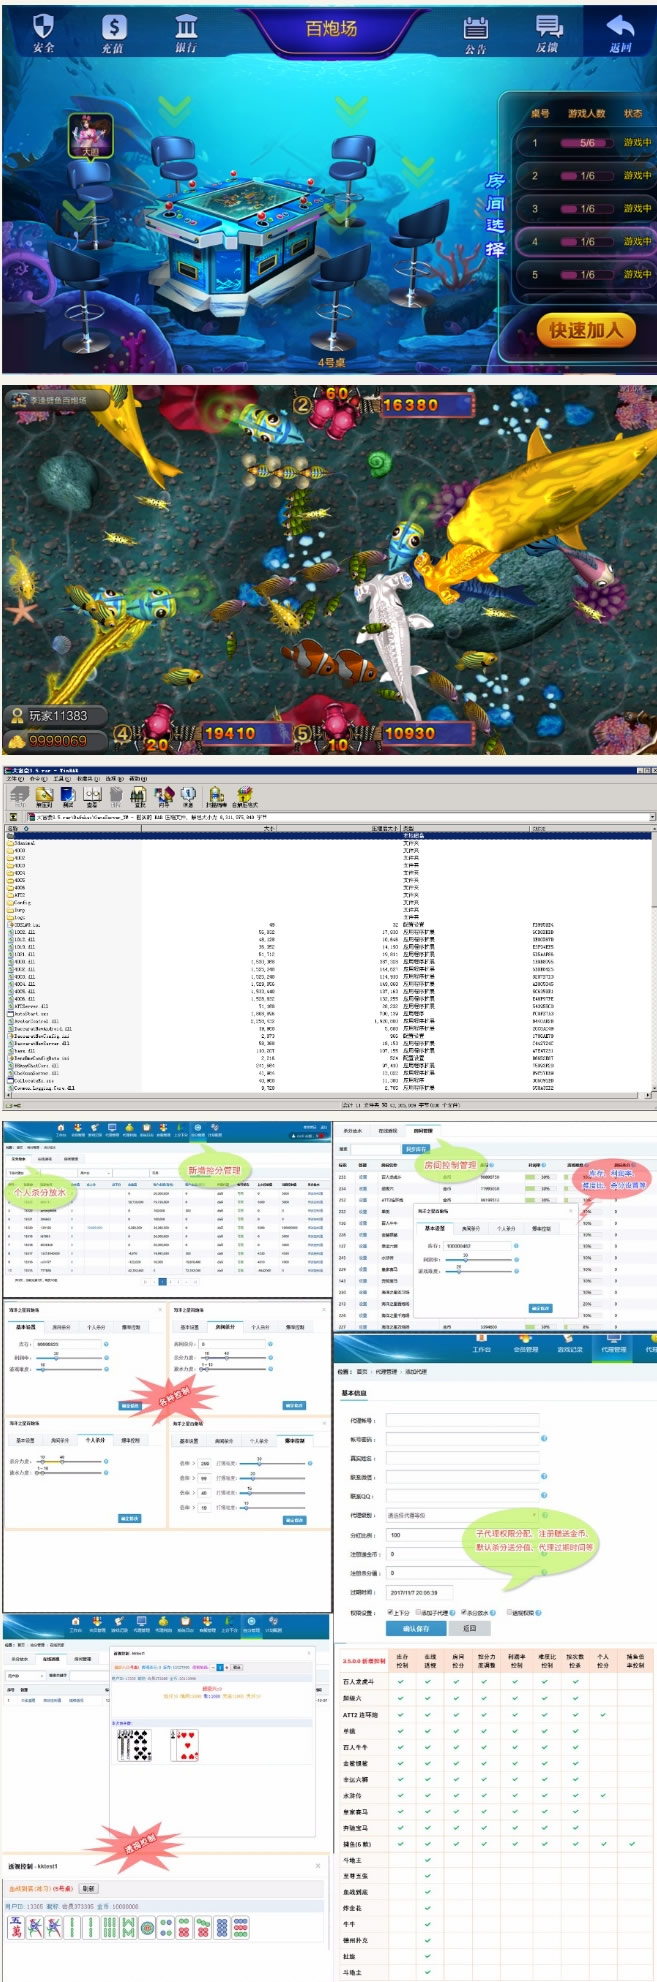Click the 反馈 feedback icon
Viewport: 657px width, 1982px height.
pyautogui.click(x=548, y=30)
